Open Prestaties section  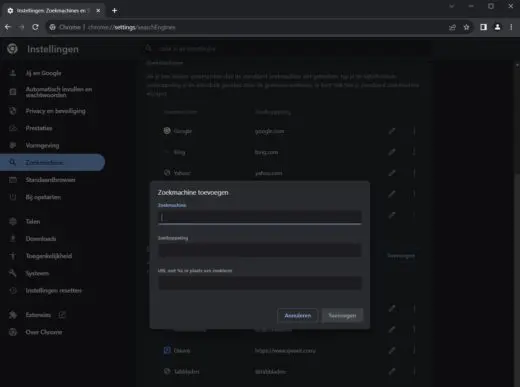tap(39, 128)
